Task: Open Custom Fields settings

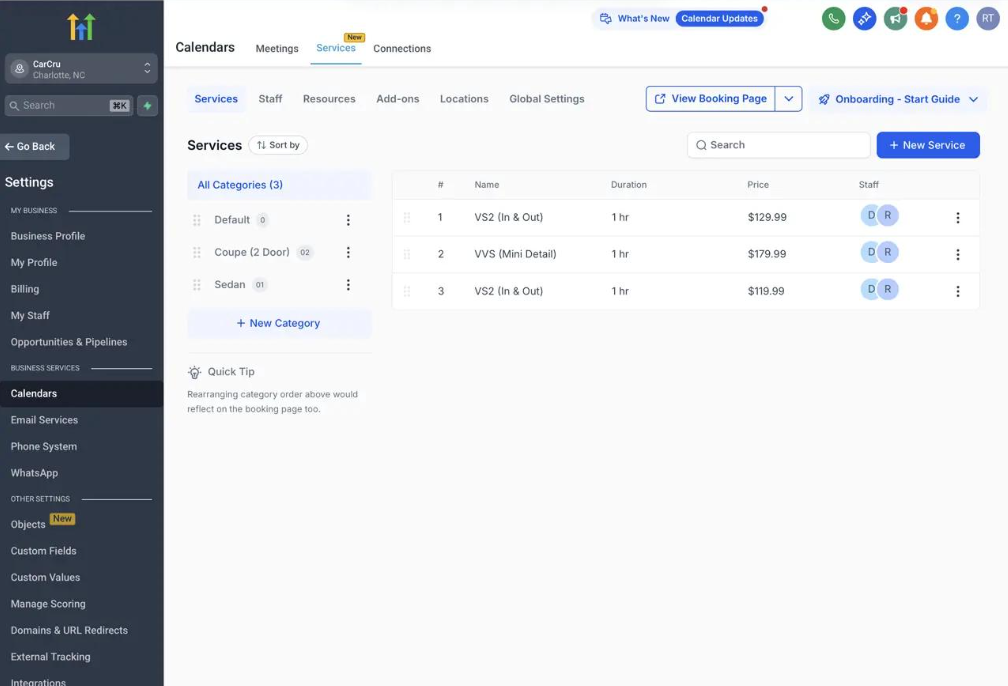Action: pos(43,551)
